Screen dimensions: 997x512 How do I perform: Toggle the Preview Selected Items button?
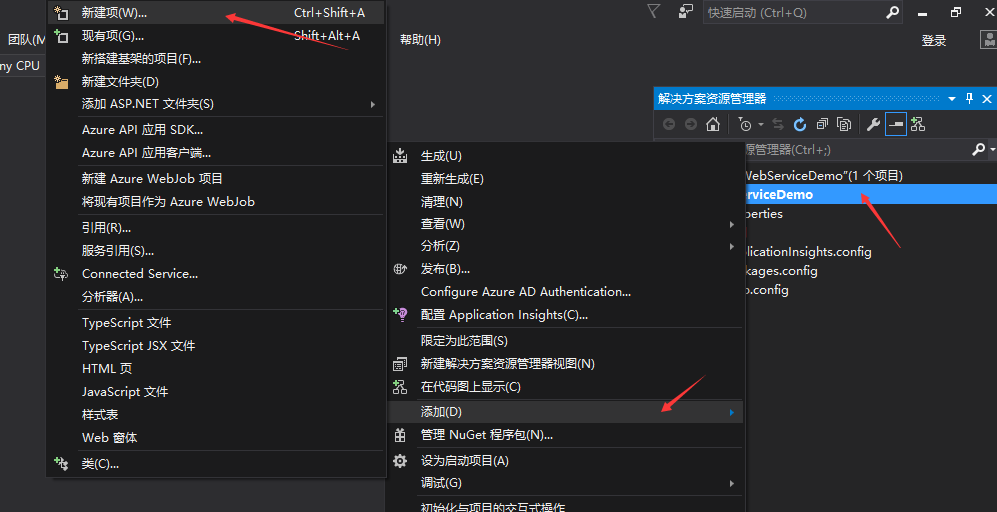[x=895, y=124]
